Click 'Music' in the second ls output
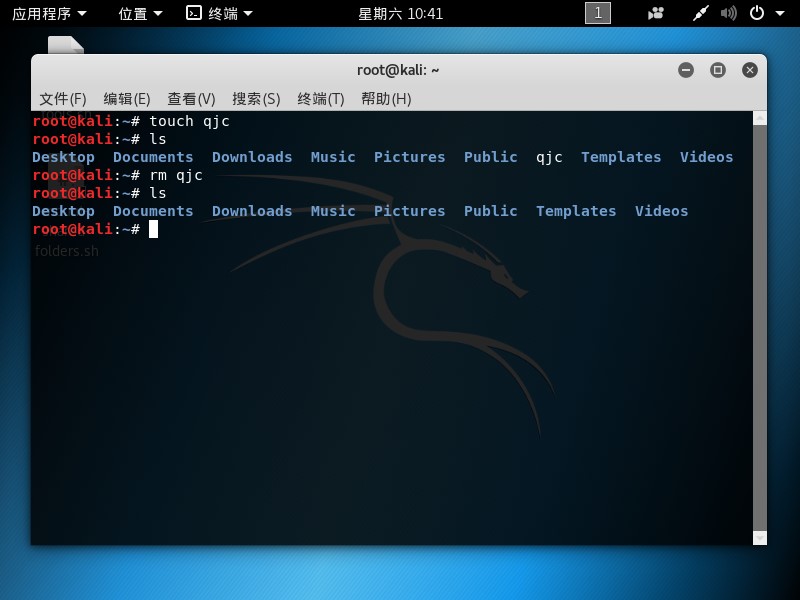 coord(333,211)
